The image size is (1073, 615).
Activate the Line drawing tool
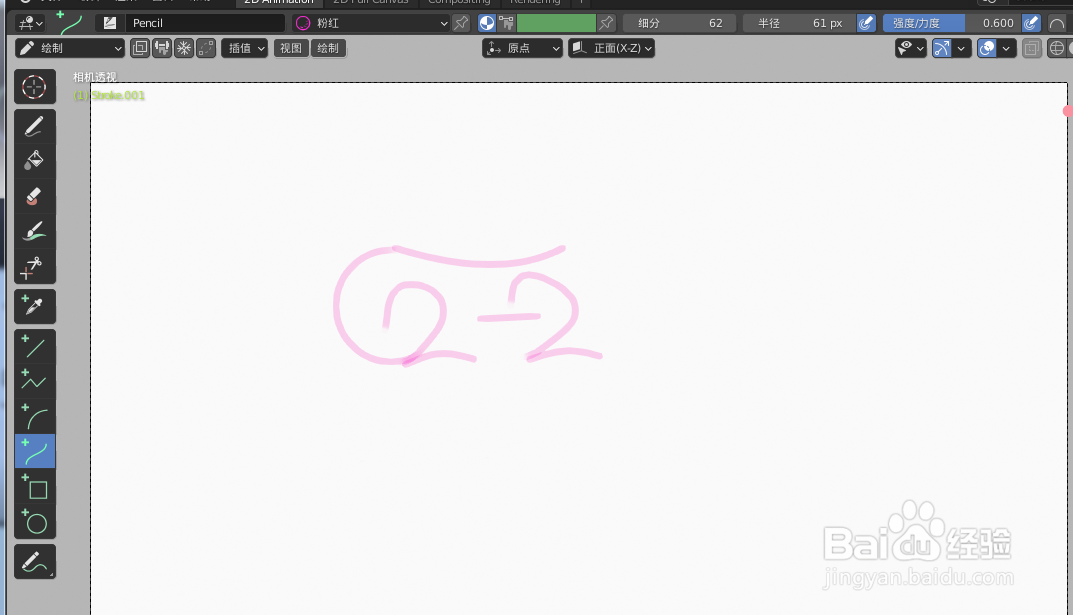point(34,346)
